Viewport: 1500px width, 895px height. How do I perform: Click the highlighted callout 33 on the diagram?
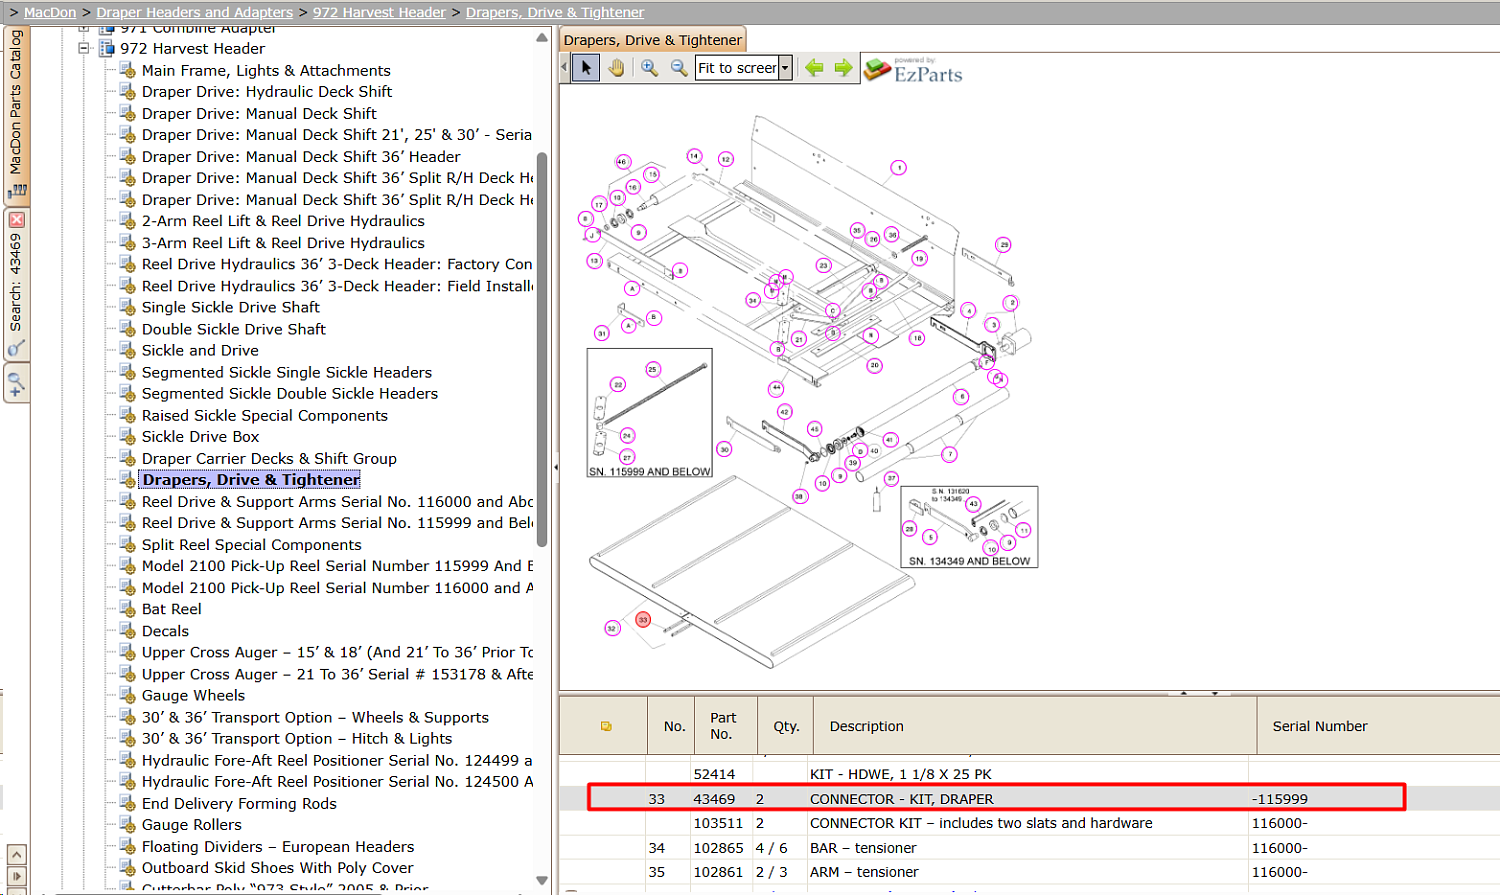click(x=643, y=620)
